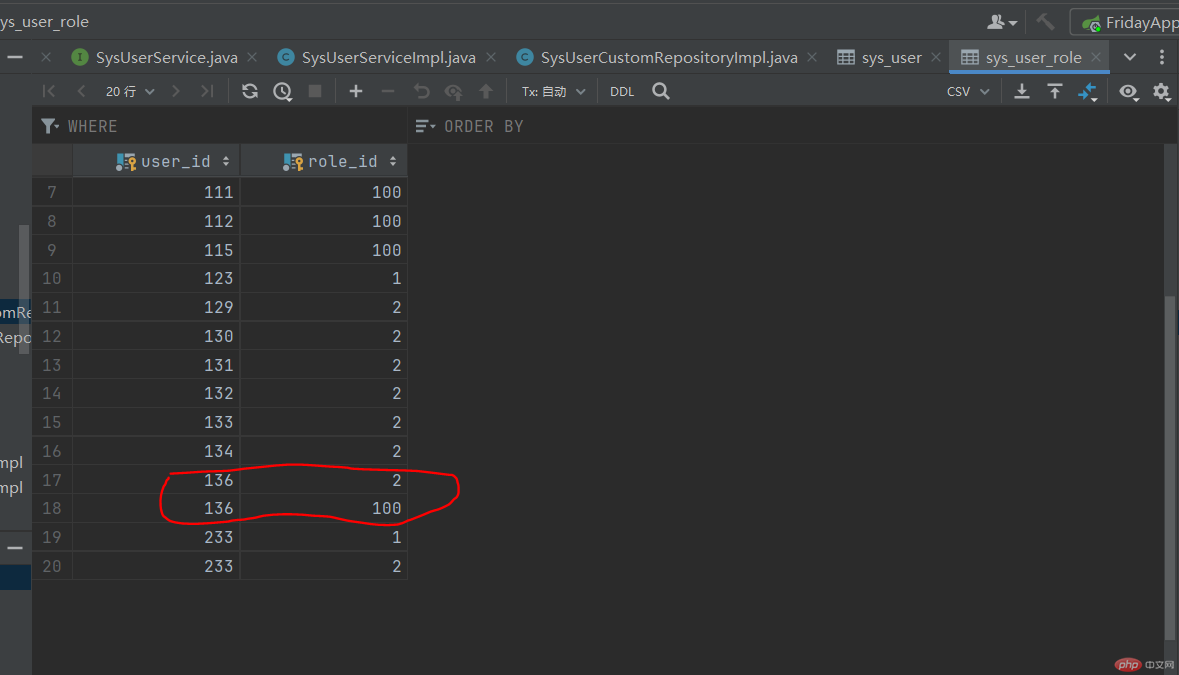Image resolution: width=1179 pixels, height=675 pixels.
Task: Click the stop query square icon
Action: [x=315, y=91]
